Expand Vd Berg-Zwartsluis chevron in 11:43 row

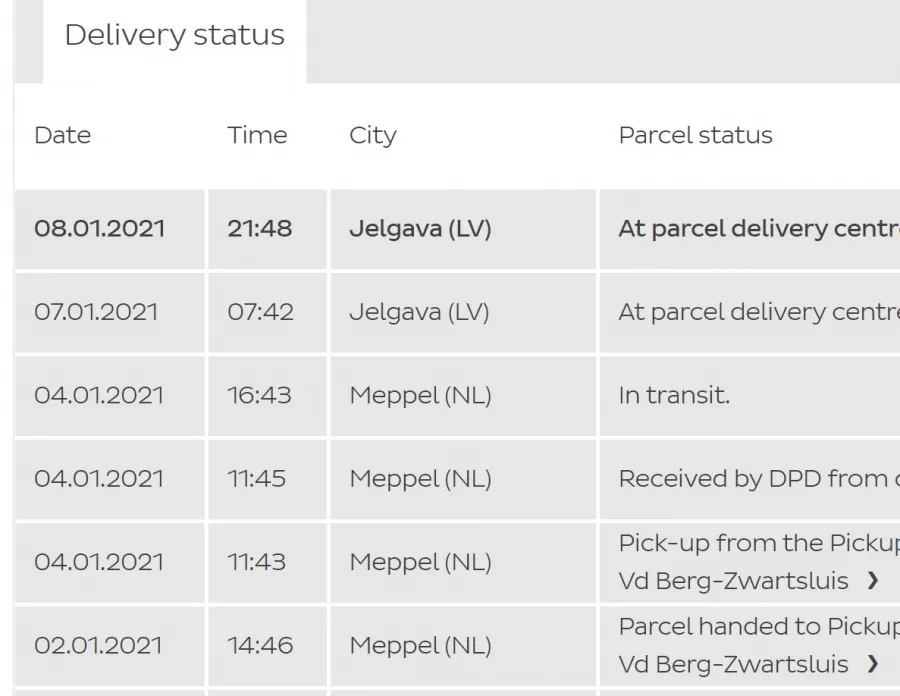click(x=872, y=581)
